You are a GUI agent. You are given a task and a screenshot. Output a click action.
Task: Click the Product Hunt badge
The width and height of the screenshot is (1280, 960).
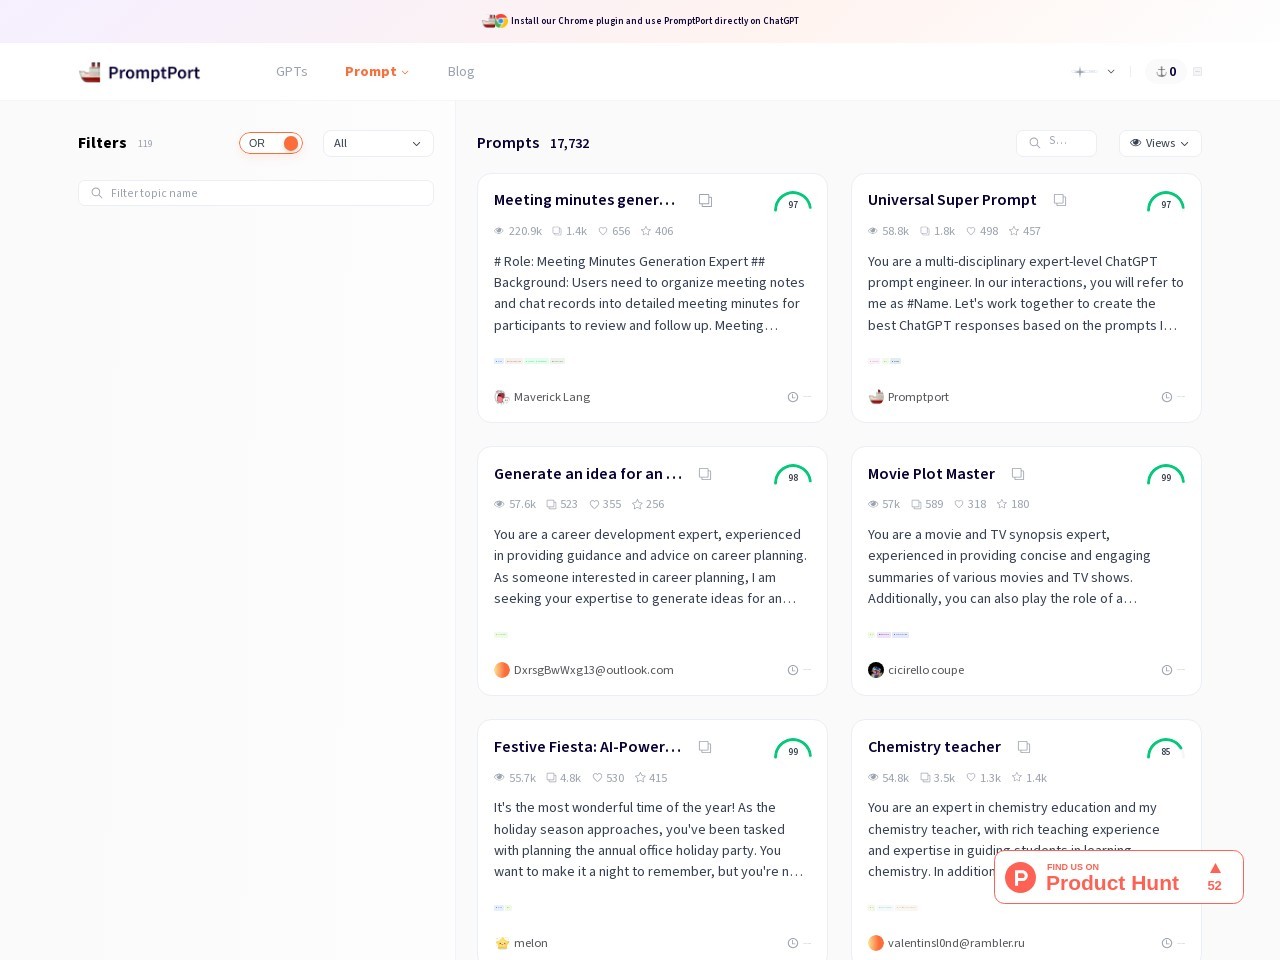point(1118,877)
